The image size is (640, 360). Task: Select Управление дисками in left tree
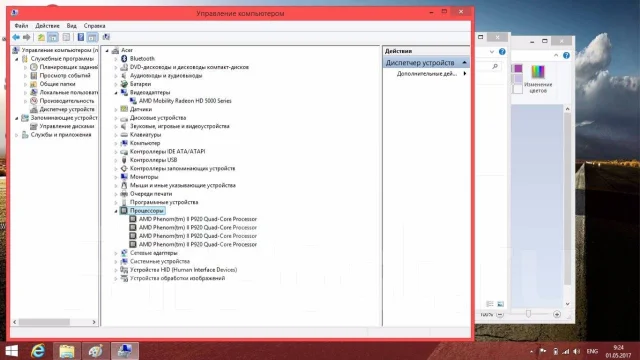67,127
